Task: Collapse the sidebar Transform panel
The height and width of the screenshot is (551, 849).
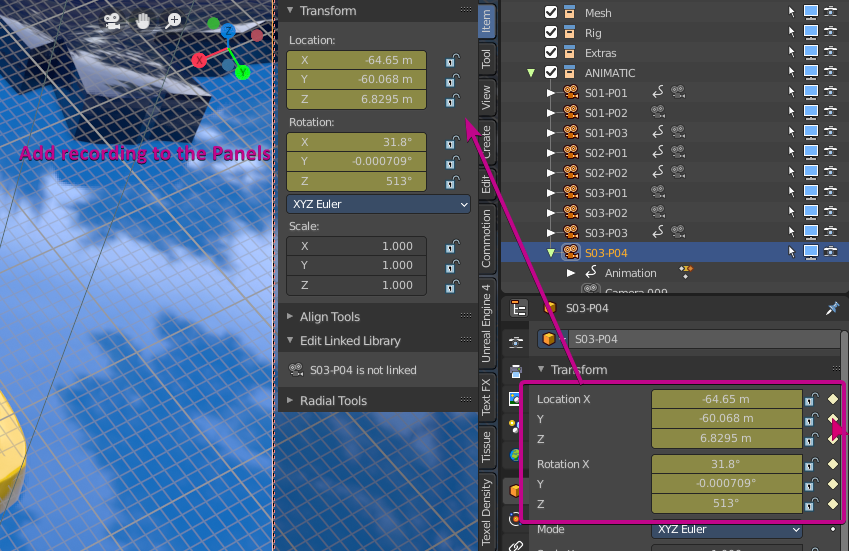Action: pyautogui.click(x=290, y=10)
